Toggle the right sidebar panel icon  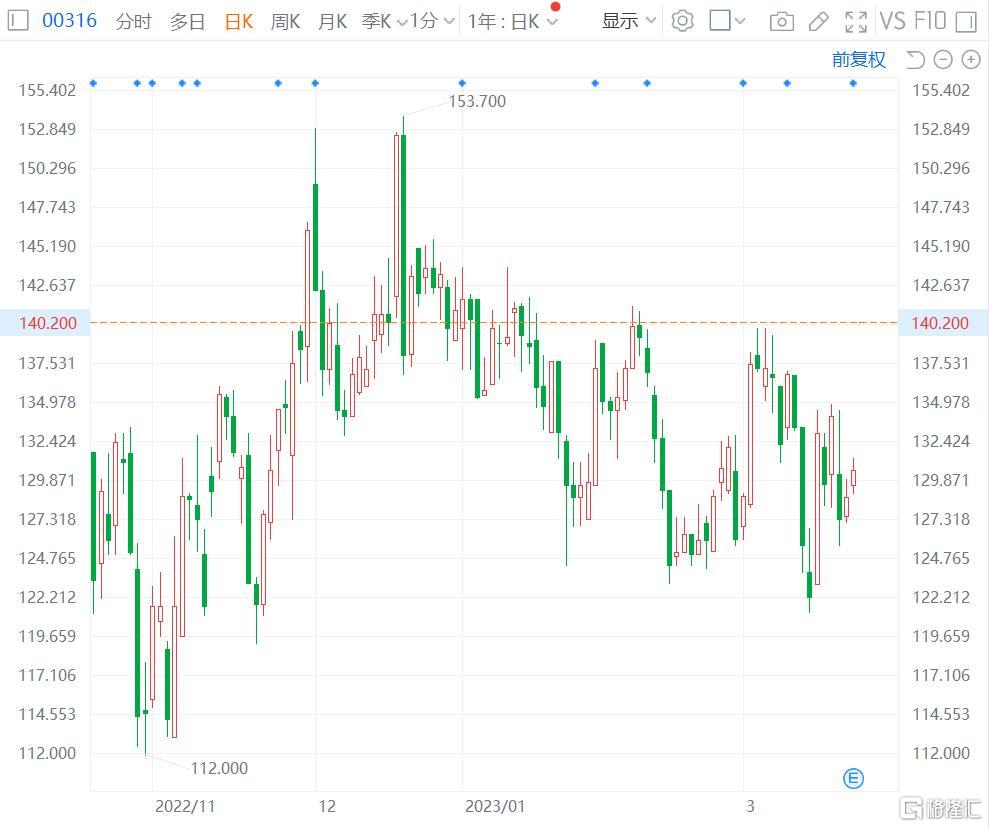click(966, 21)
